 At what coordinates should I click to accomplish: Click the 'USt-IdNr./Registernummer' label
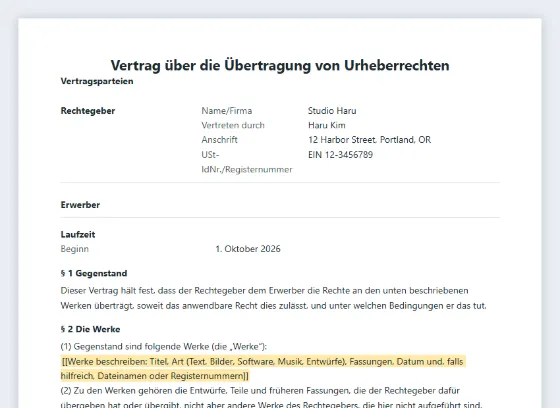click(x=247, y=162)
